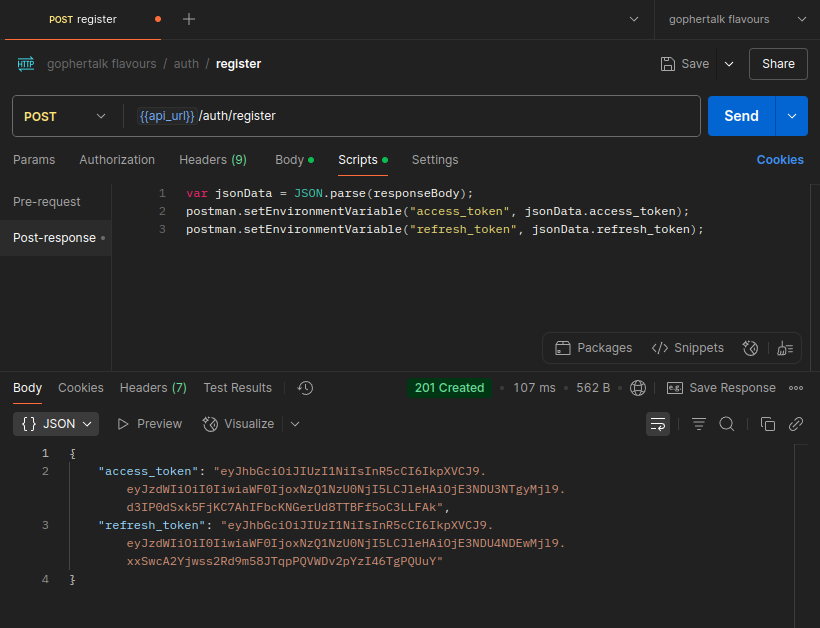The image size is (820, 628).
Task: Click the 562 B response size
Action: (593, 388)
